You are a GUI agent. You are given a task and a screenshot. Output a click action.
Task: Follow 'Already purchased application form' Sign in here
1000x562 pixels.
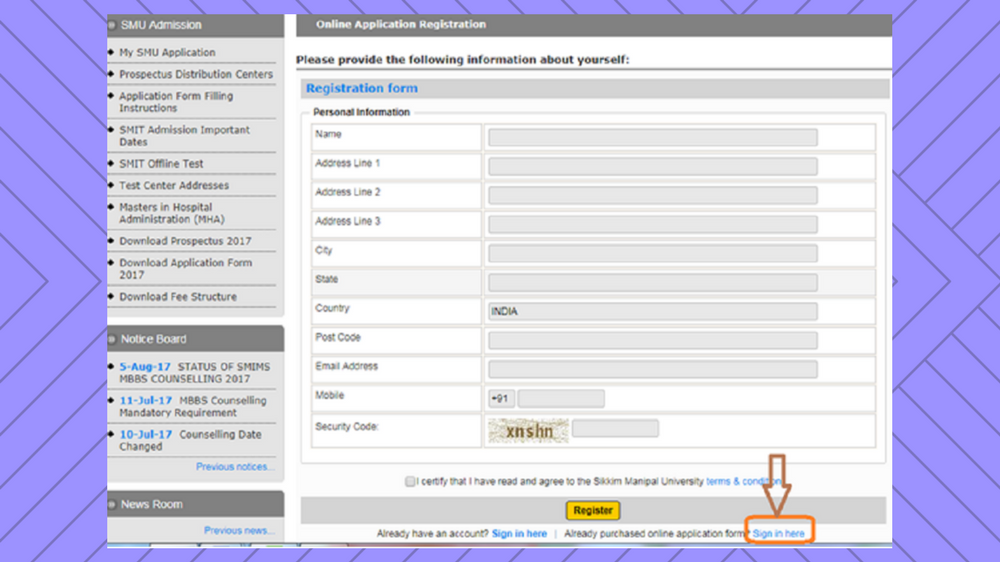(778, 533)
